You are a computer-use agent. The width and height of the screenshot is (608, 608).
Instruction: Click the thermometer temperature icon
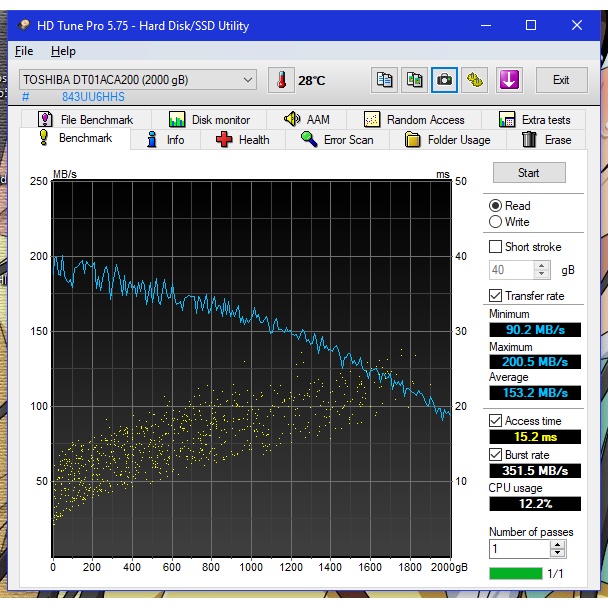[x=282, y=80]
